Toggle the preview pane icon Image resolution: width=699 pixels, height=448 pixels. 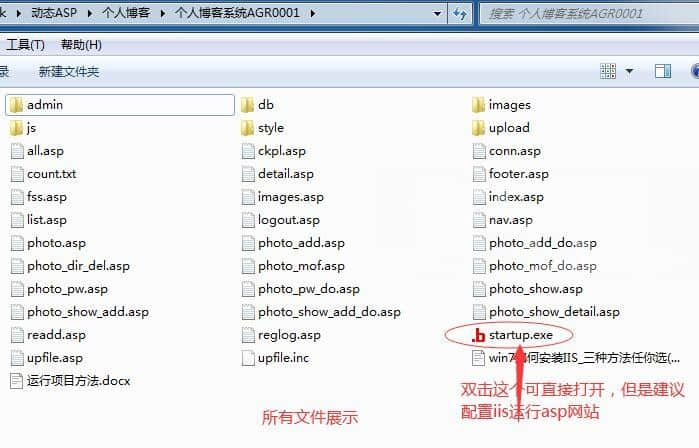(x=663, y=71)
